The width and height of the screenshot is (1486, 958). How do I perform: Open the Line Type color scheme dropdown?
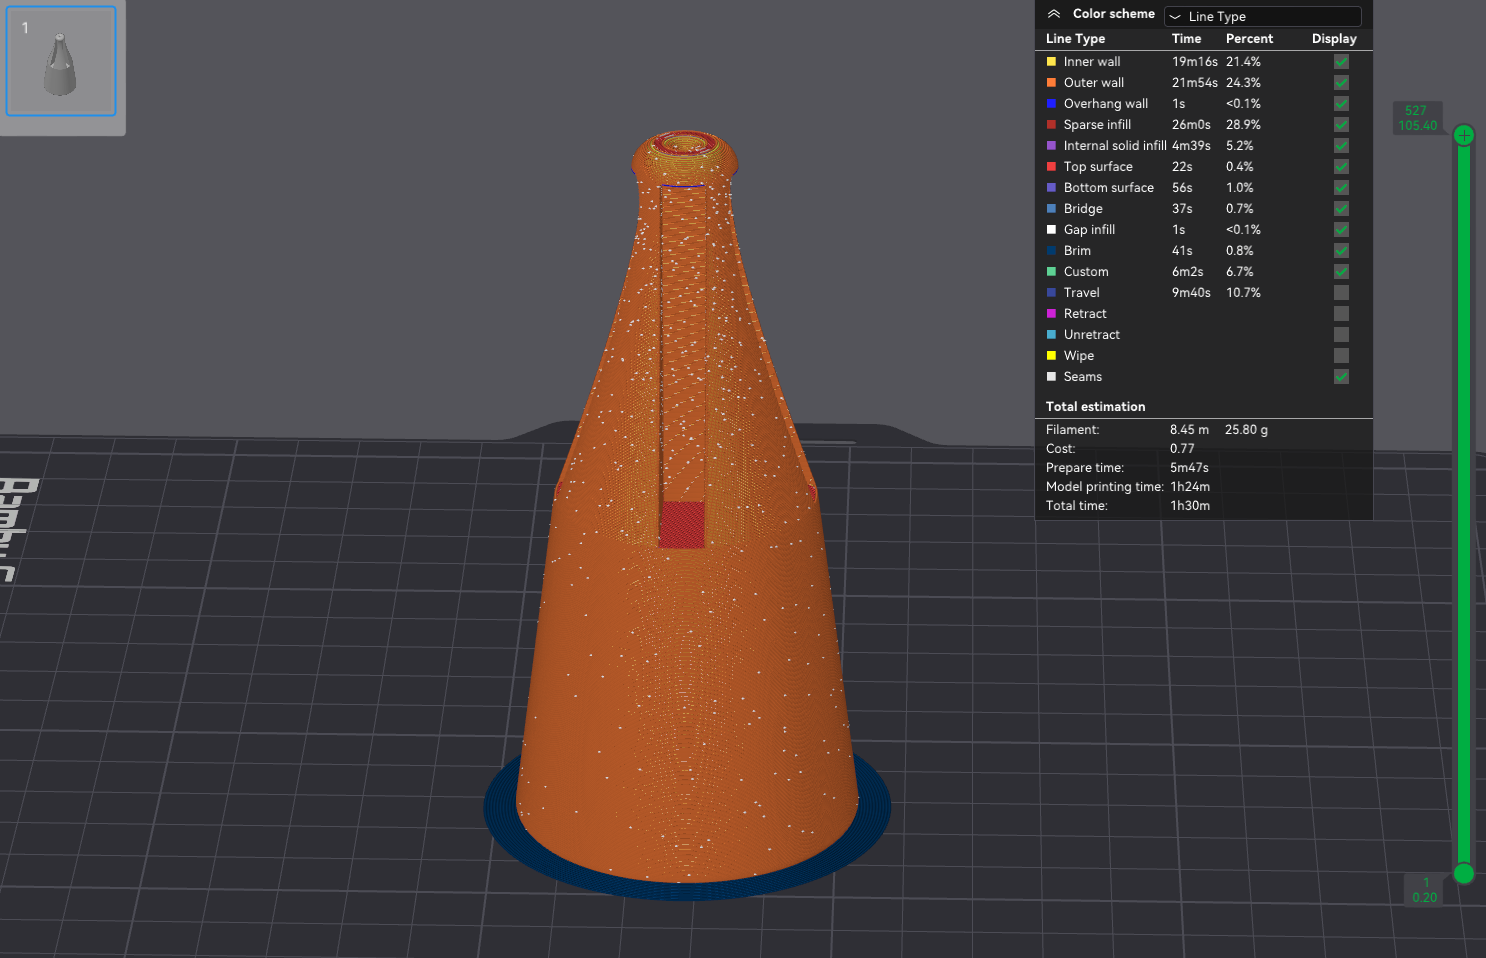[x=1262, y=16]
